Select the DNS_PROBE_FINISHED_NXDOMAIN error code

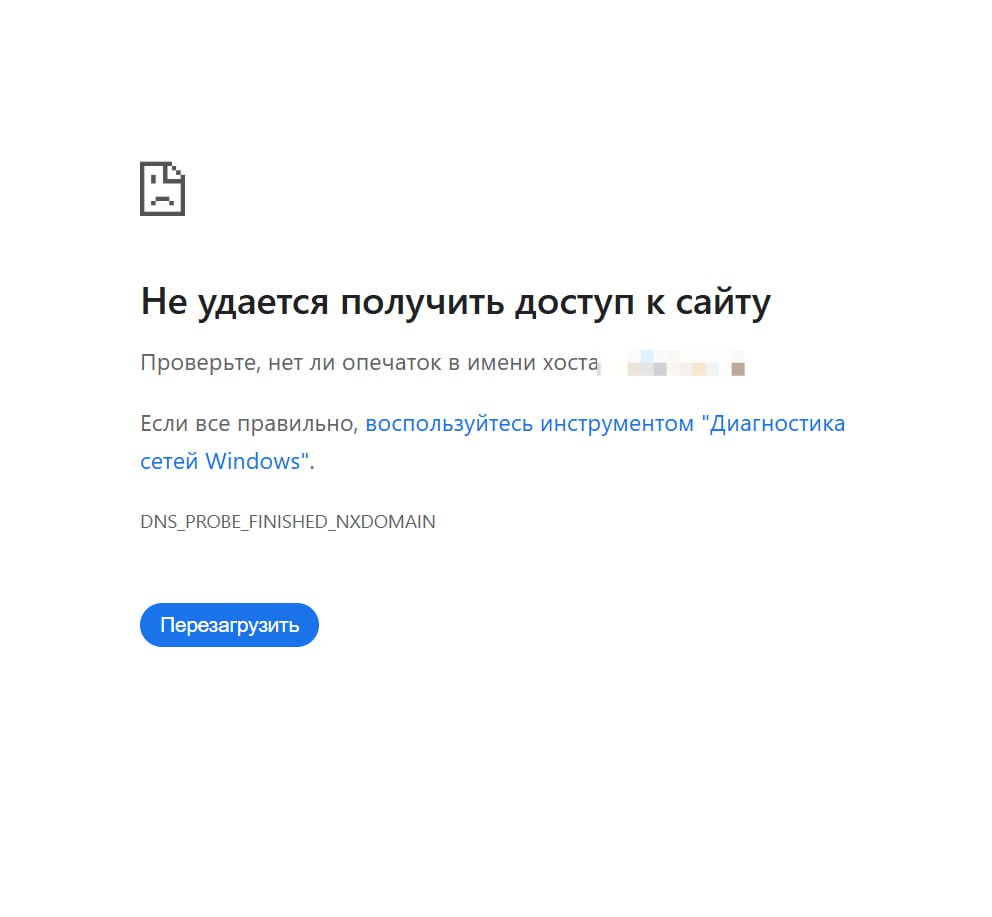pos(288,521)
